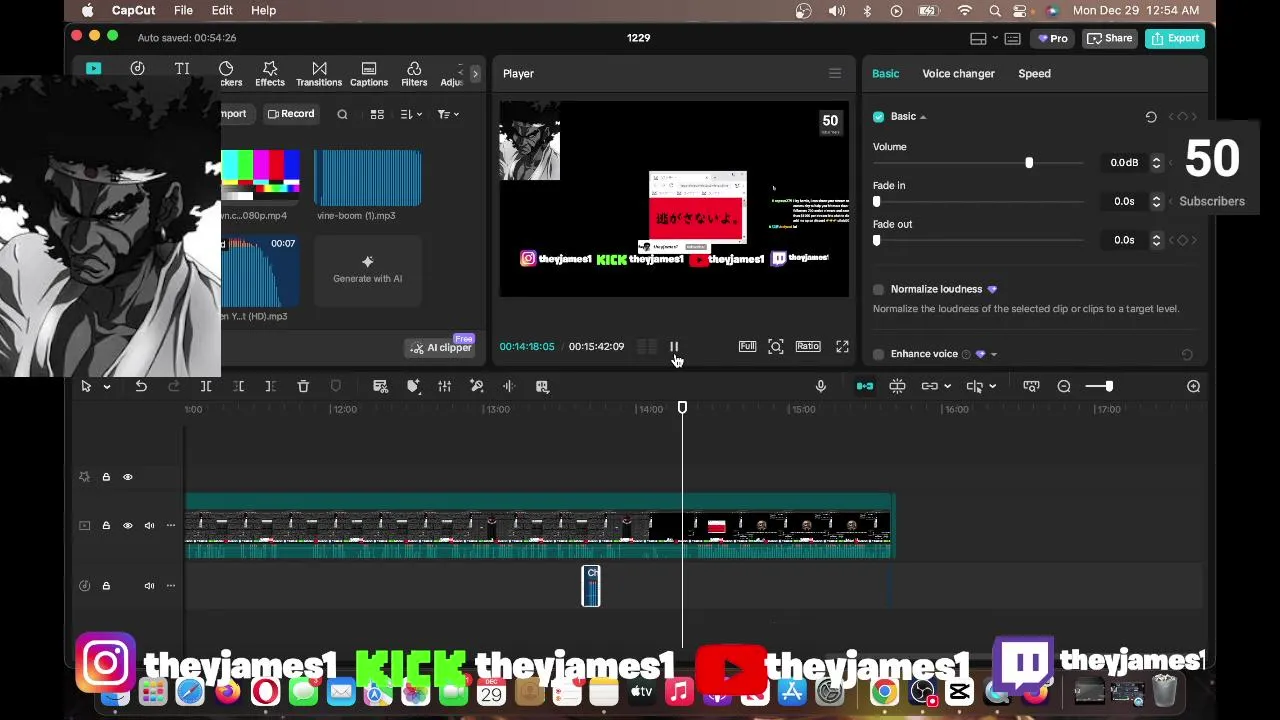Open the Filters panel
Image resolution: width=1280 pixels, height=720 pixels.
[414, 74]
